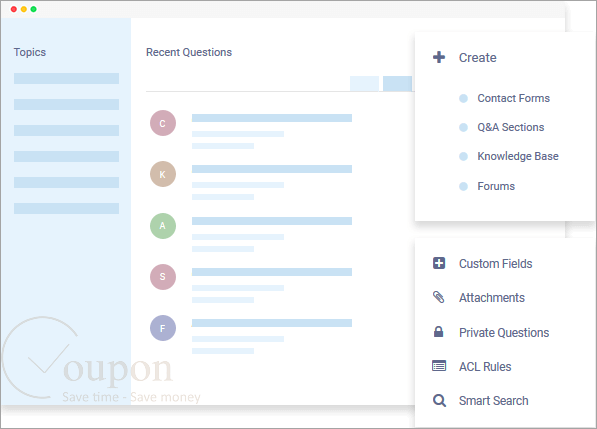This screenshot has height=429, width=597.
Task: Click the pink avatar labeled S
Action: [163, 277]
